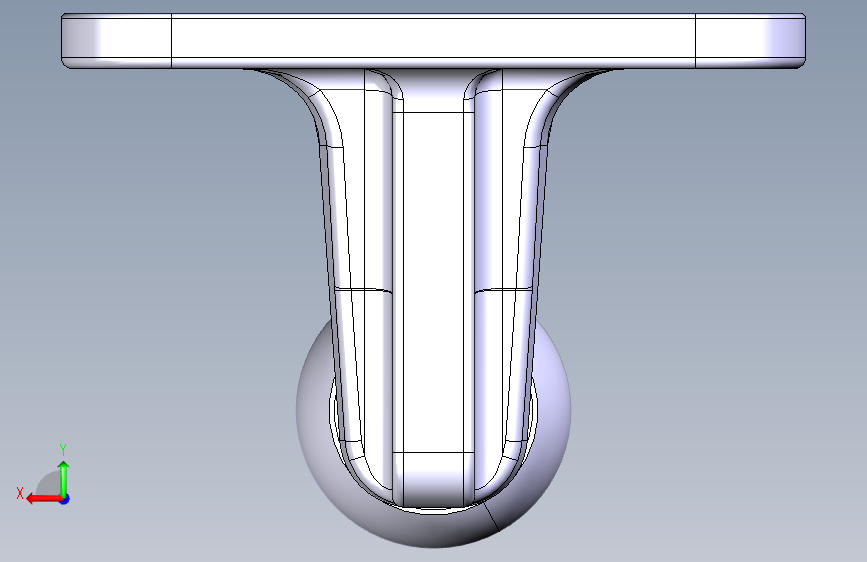The height and width of the screenshot is (562, 867).
Task: Click the green Y axis arrow of the triad
Action: click(64, 479)
